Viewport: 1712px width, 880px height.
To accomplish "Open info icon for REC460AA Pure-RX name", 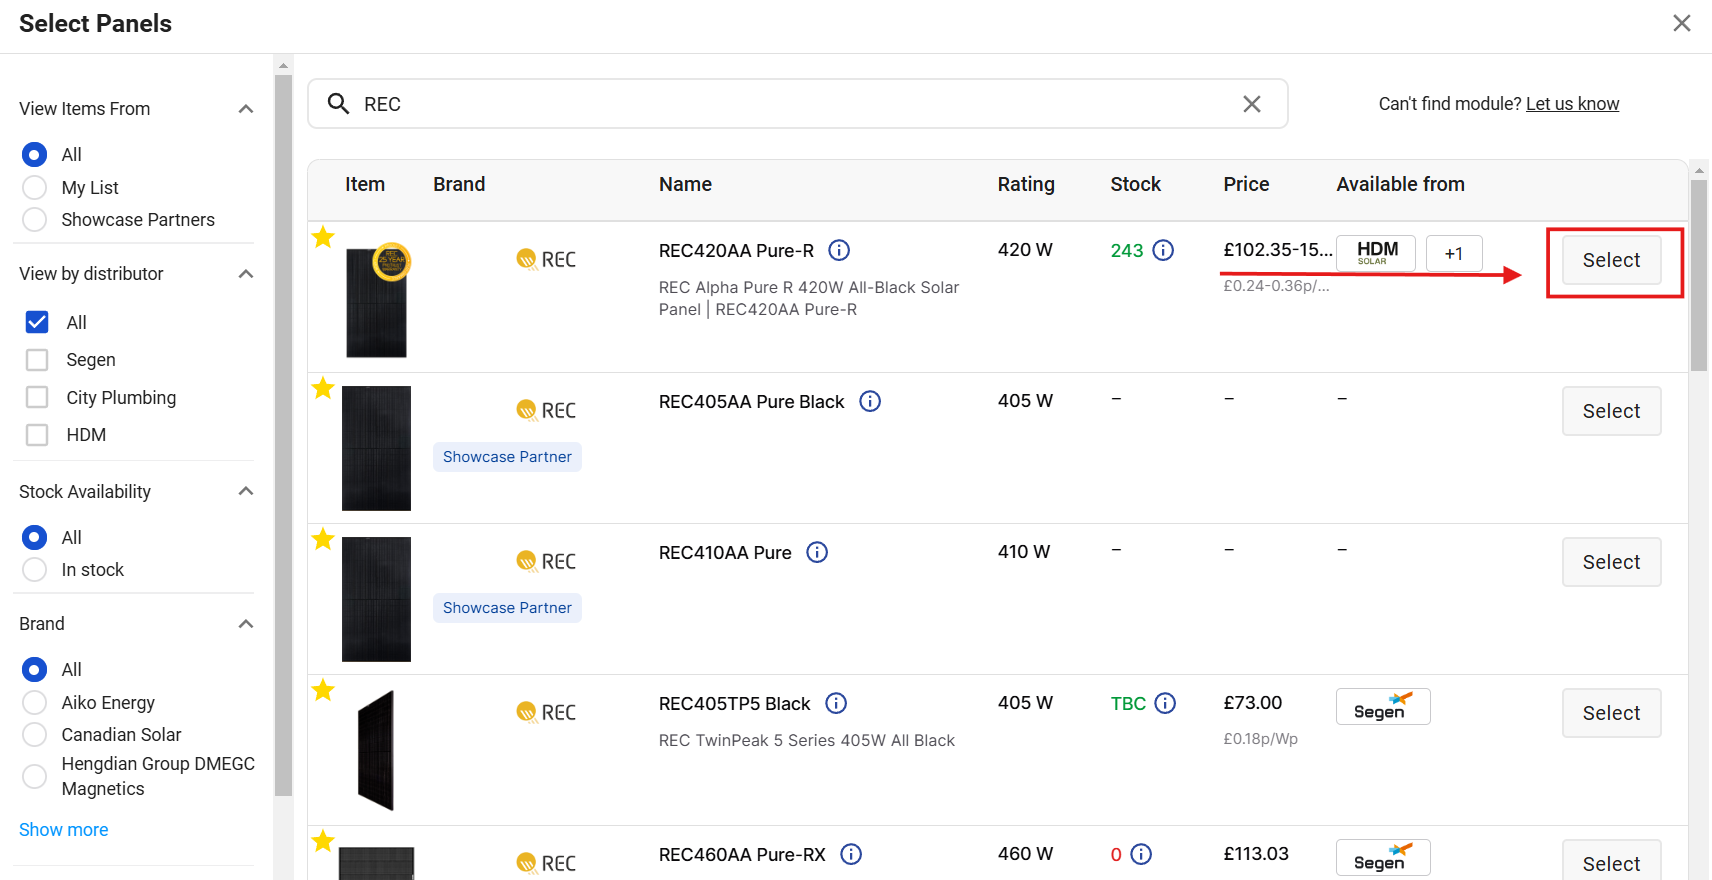I will tap(851, 854).
